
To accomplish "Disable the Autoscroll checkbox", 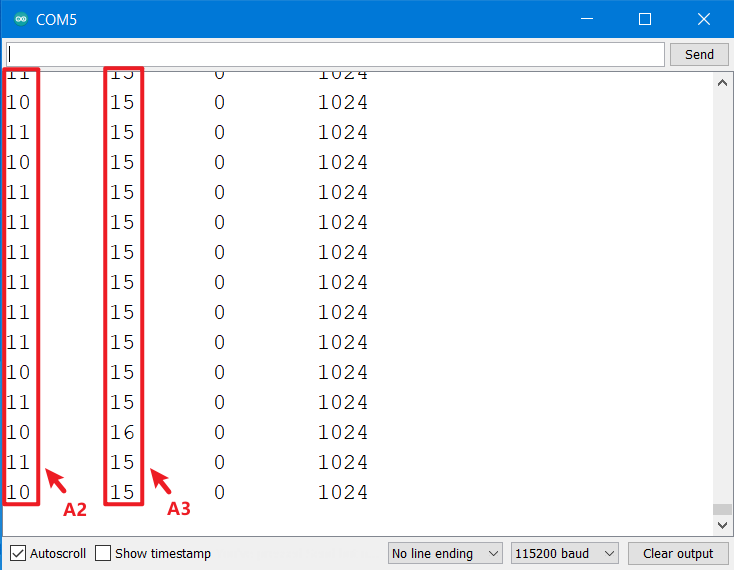I will tap(18, 553).
